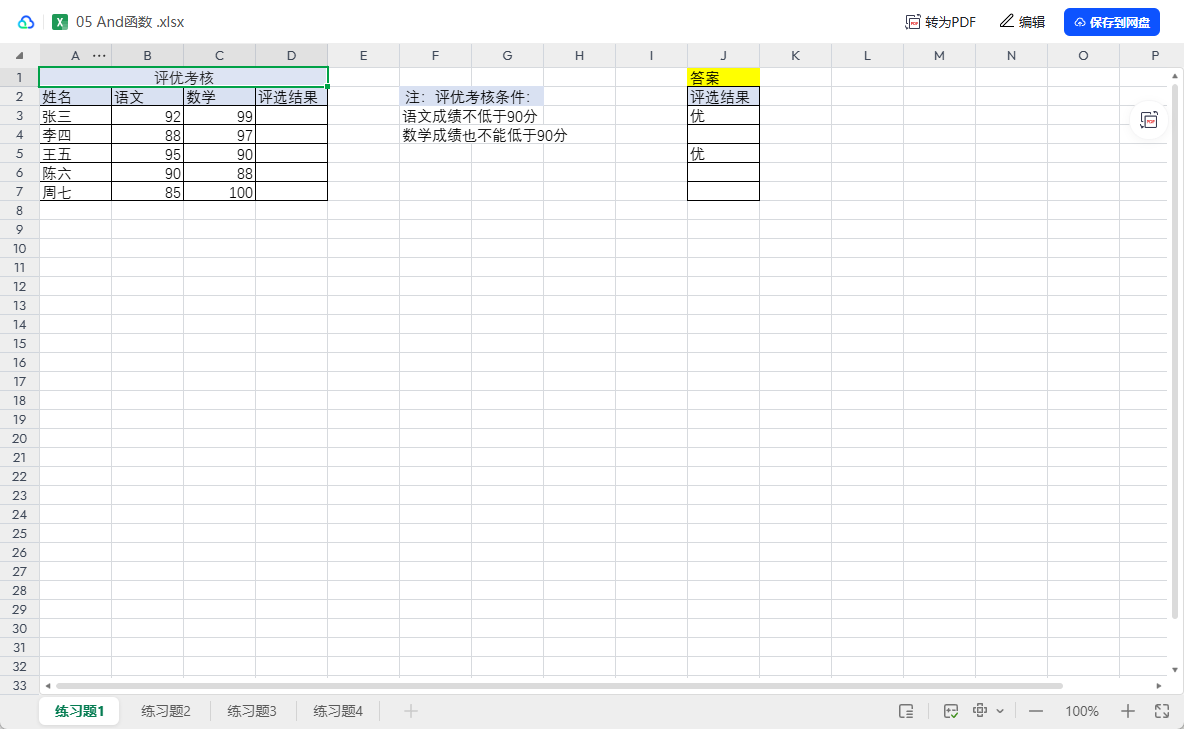Viewport: 1184px width, 729px height.
Task: Toggle full screen mode in status bar
Action: pyautogui.click(x=1163, y=710)
